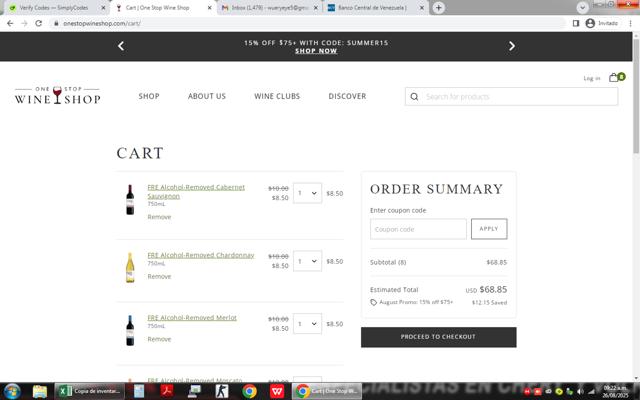640x400 pixels.
Task: Open the tab search dropdown in Chrome
Action: coord(582,7)
